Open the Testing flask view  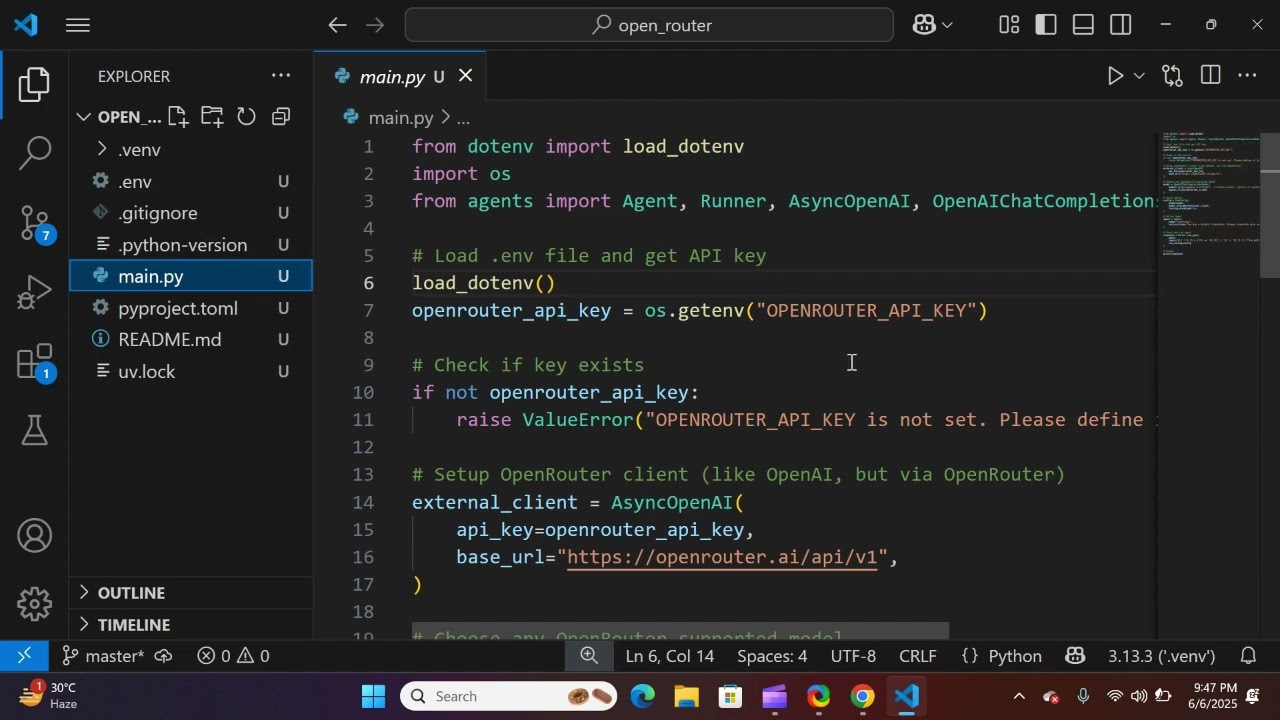34,431
